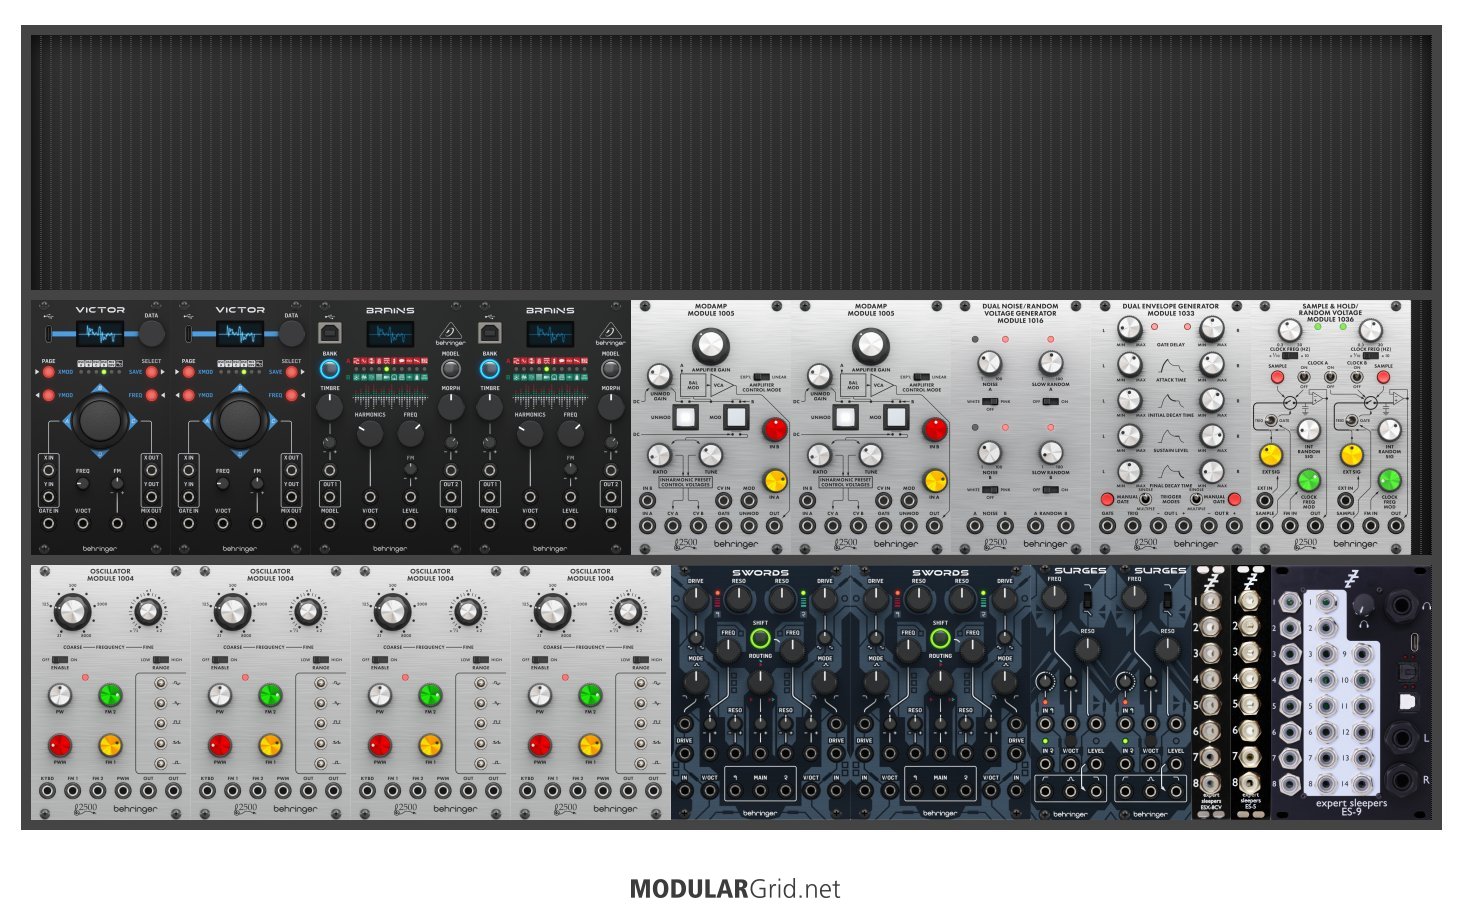
Task: Flip the ENABLE switch on the leftmost Oscillator 1004
Action: tap(60, 660)
